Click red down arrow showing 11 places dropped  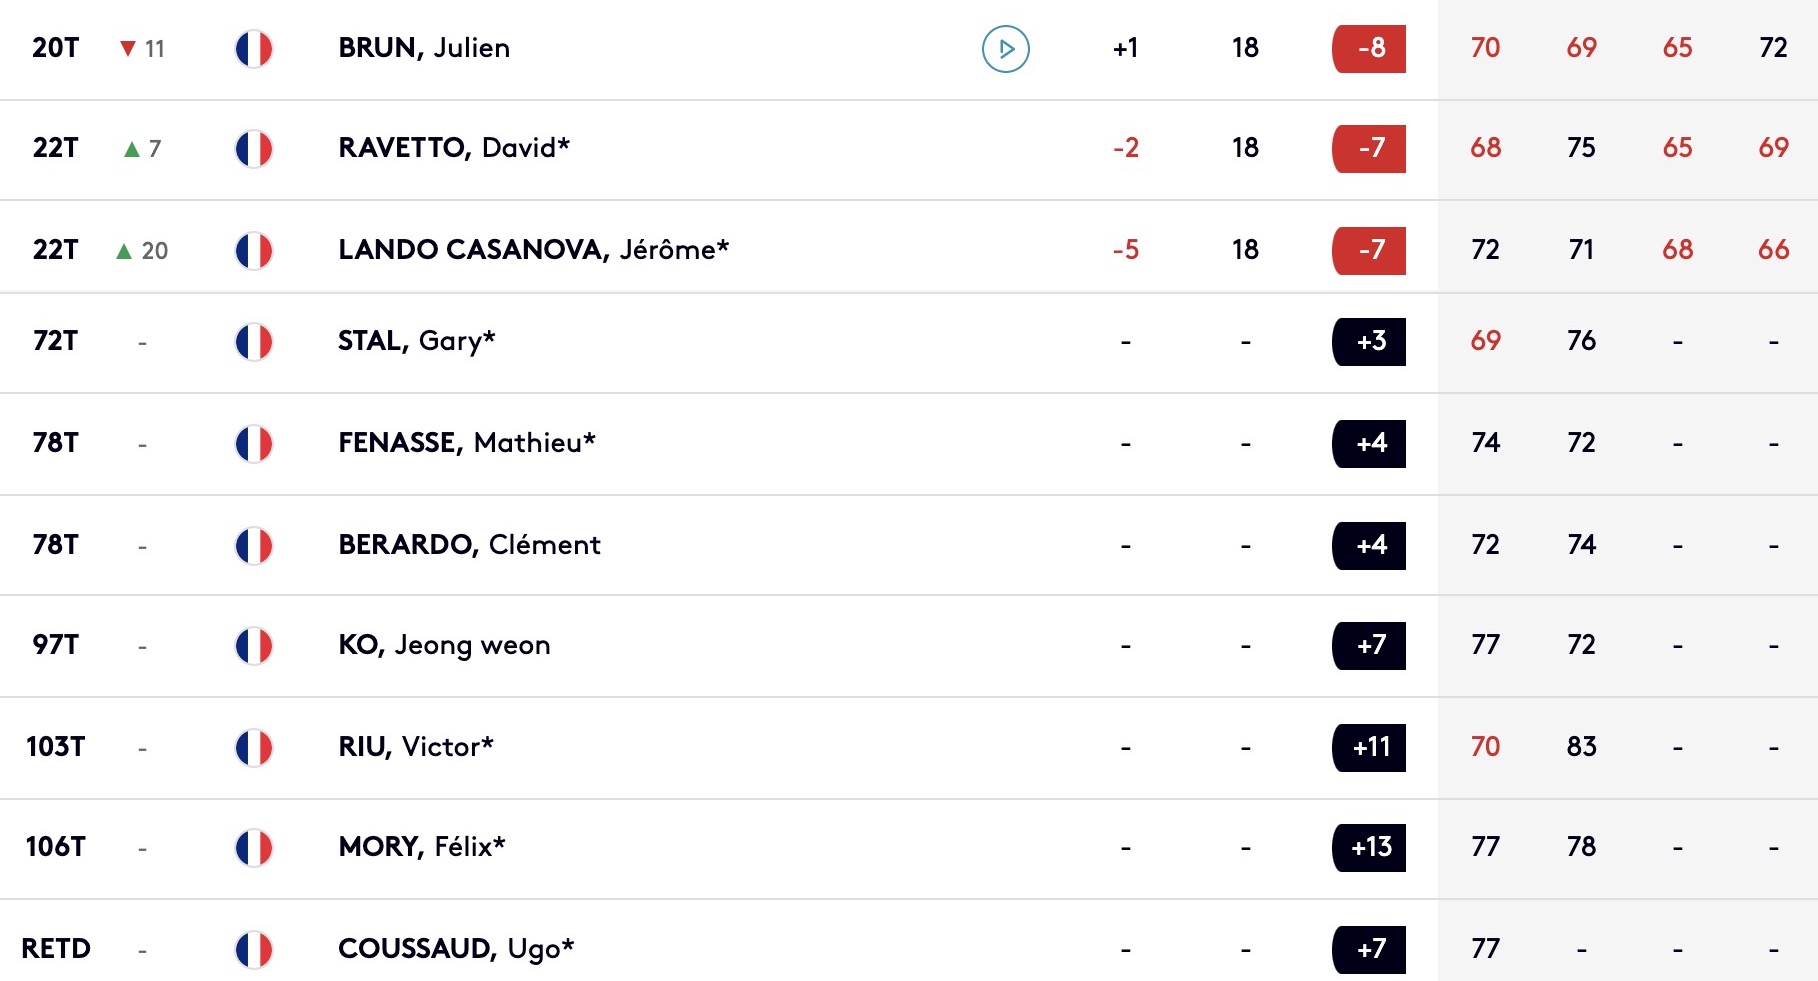pos(127,48)
